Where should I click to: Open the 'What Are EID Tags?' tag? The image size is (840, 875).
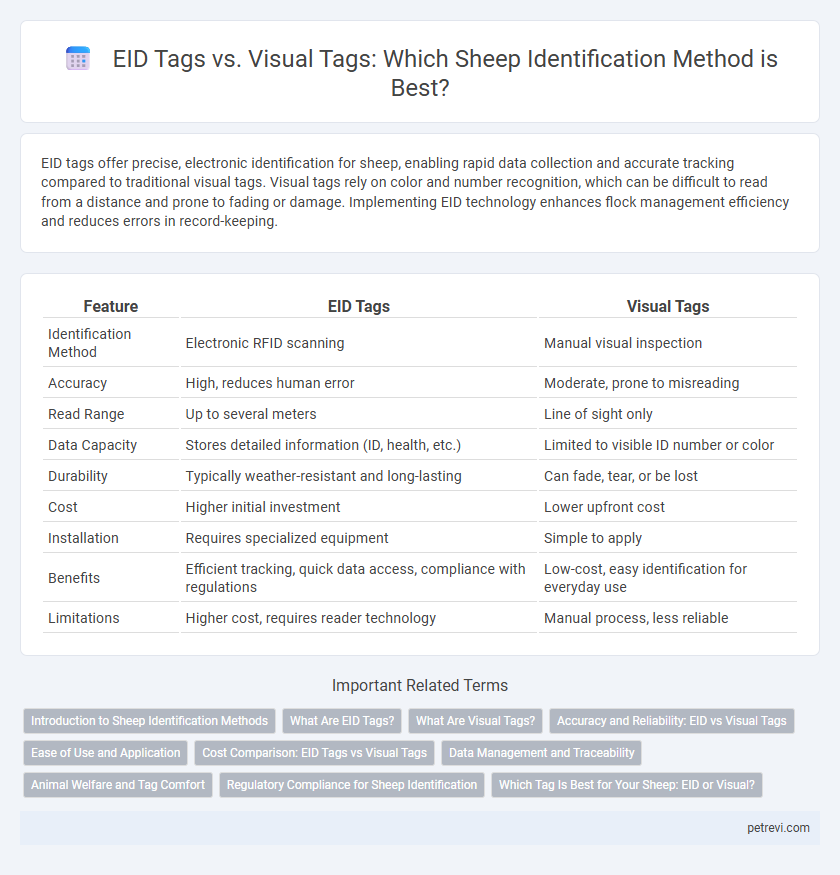point(342,721)
